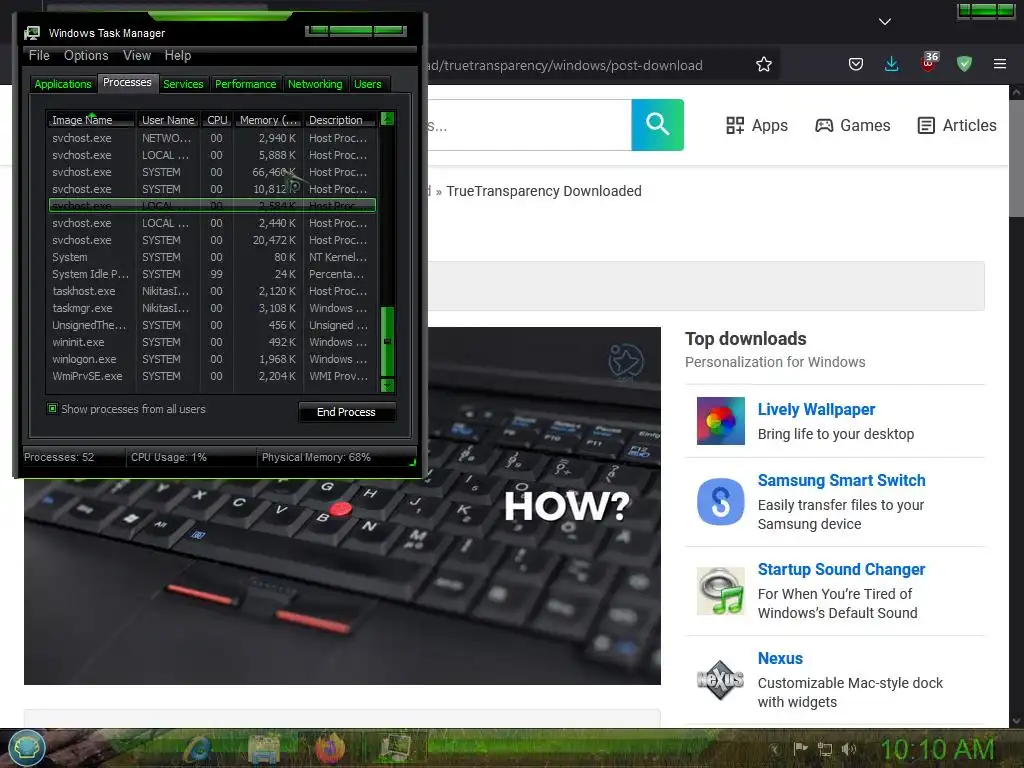1024x768 pixels.
Task: Click the uBlock extension icon showing 36
Action: 929,63
